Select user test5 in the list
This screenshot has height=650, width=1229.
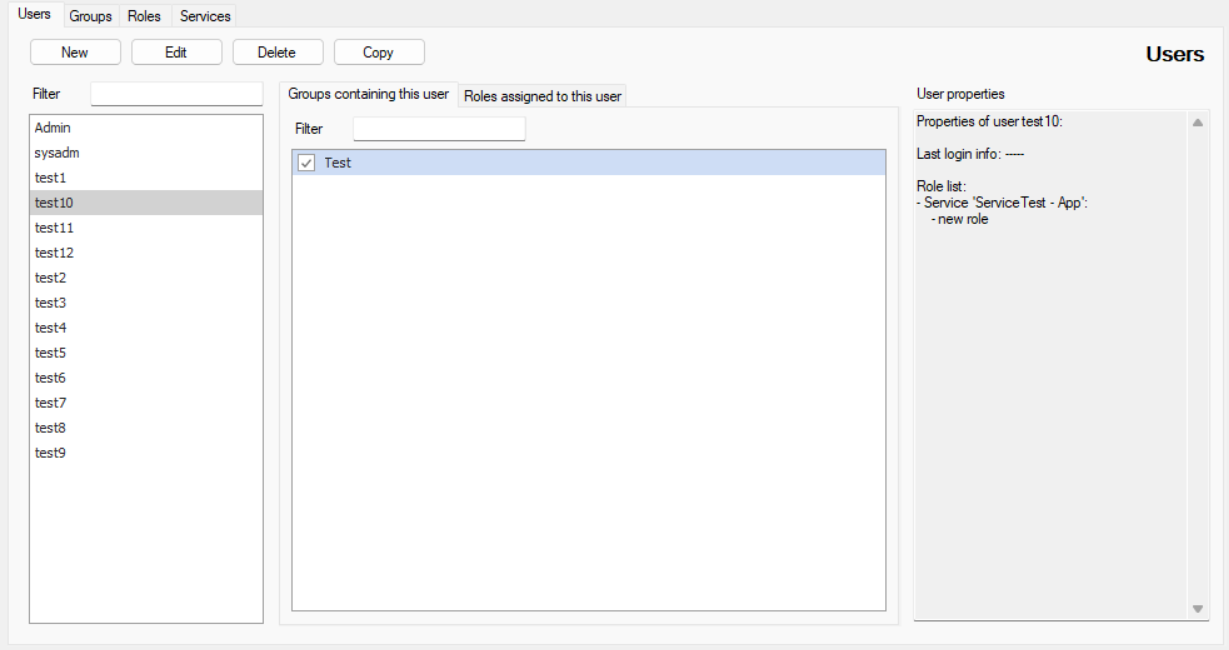click(146, 353)
